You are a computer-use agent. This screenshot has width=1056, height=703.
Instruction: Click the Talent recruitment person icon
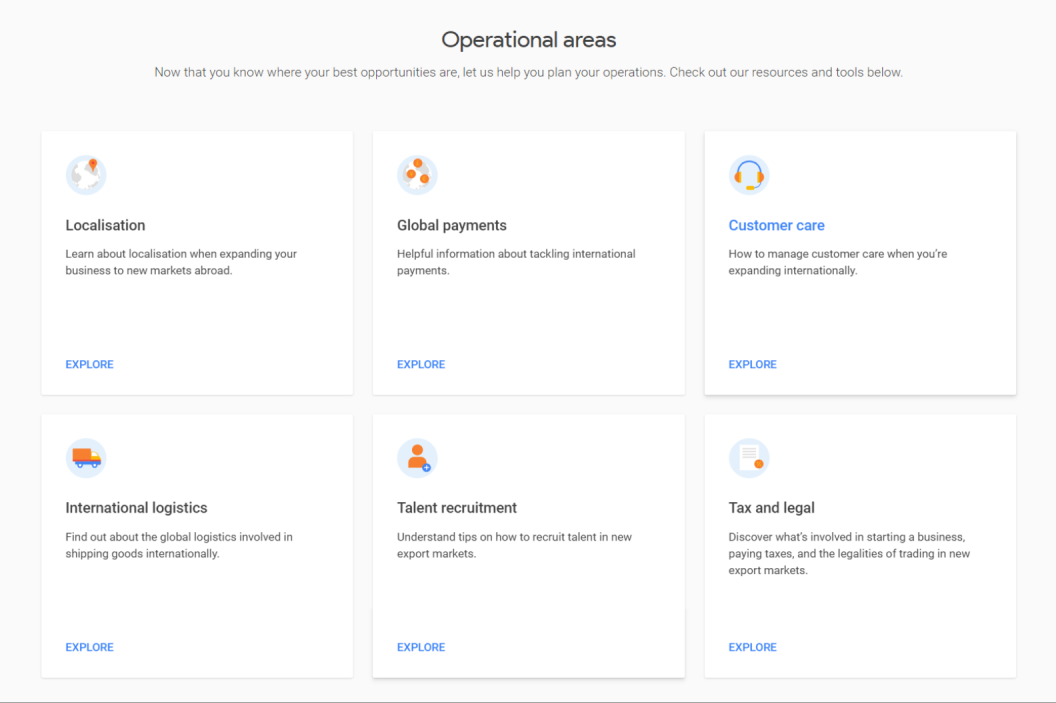point(417,458)
